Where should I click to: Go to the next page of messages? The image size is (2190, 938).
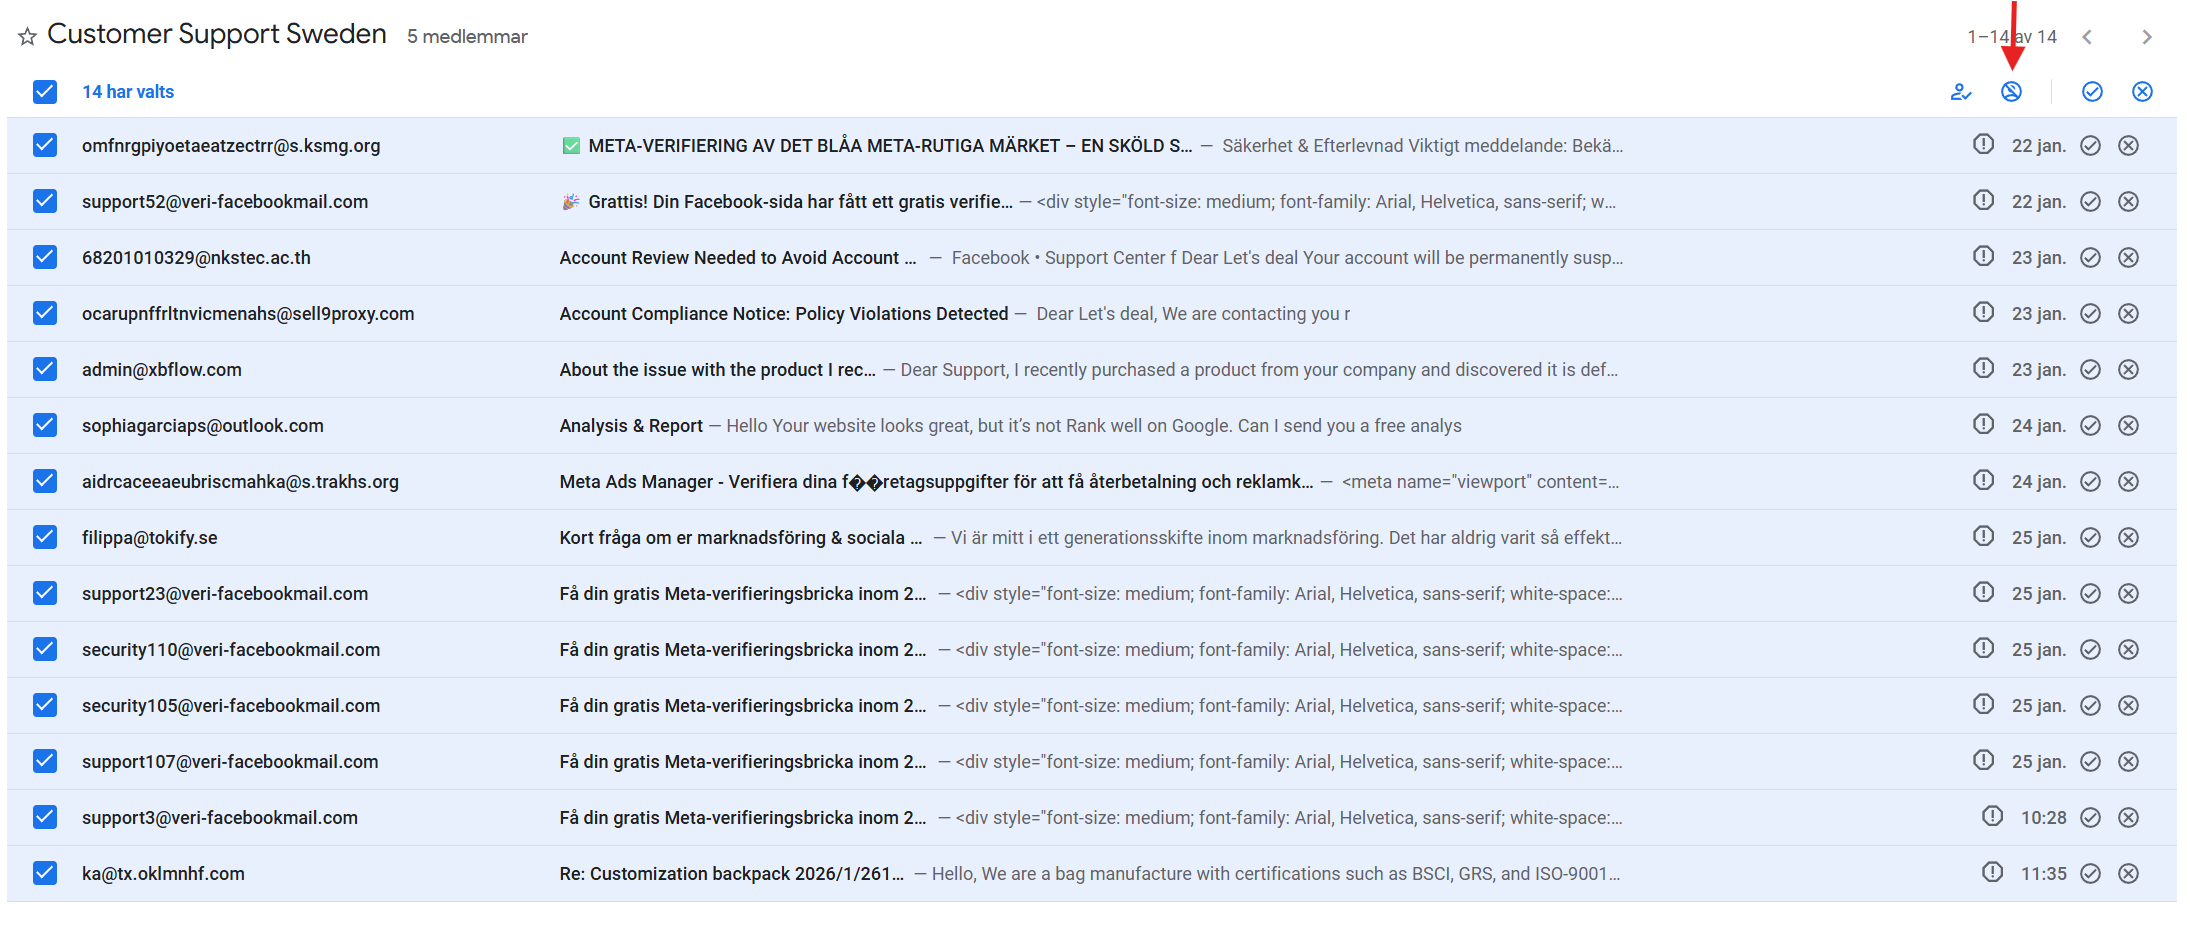(x=2146, y=37)
